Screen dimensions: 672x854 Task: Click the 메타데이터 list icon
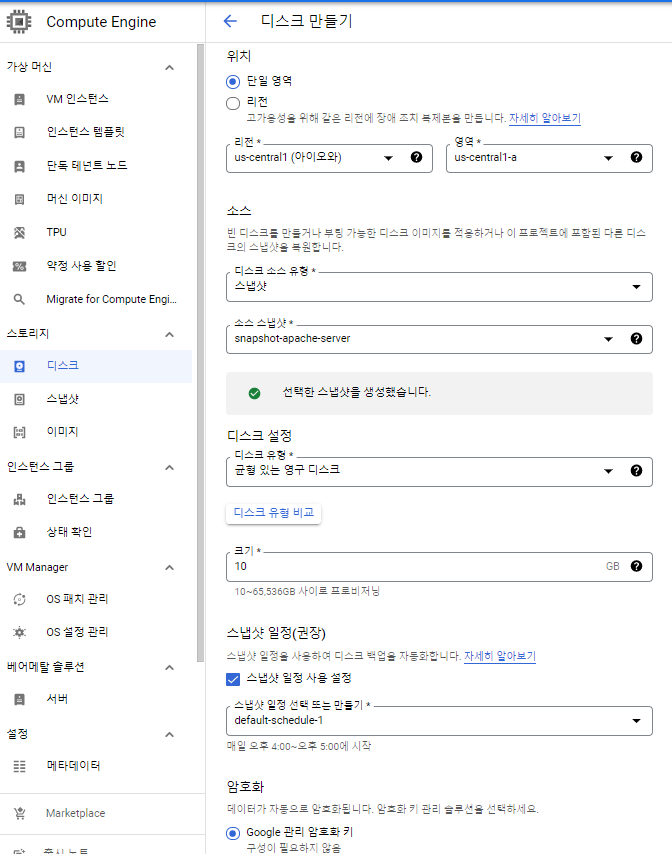20,766
